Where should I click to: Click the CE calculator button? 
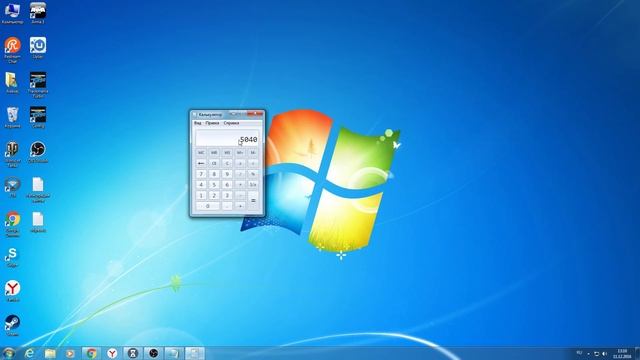tap(214, 163)
